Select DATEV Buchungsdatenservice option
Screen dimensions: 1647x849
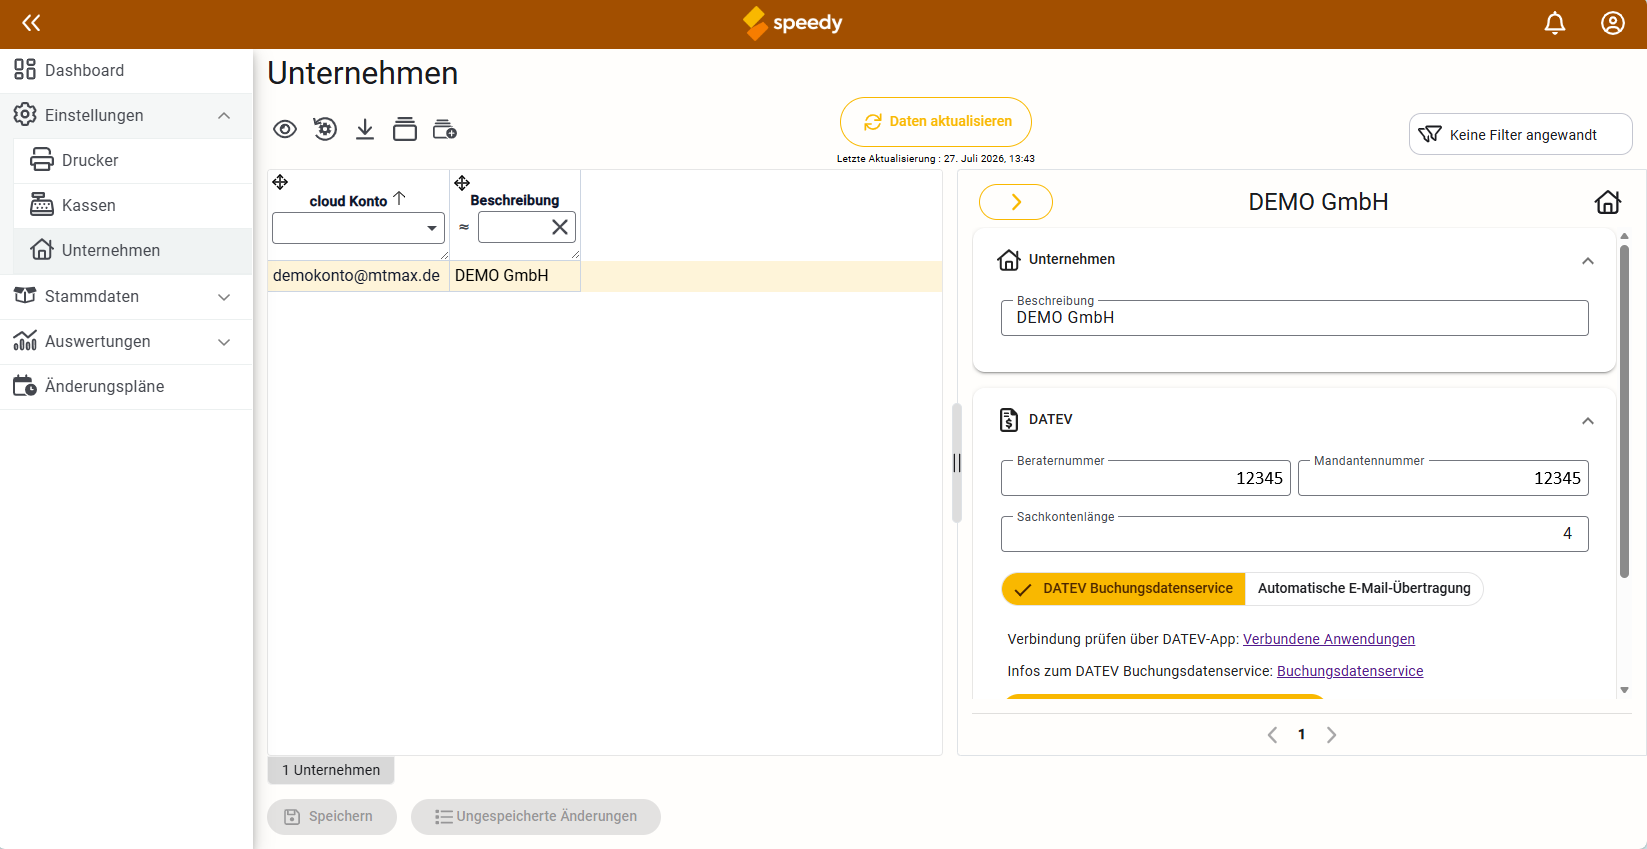(1124, 589)
